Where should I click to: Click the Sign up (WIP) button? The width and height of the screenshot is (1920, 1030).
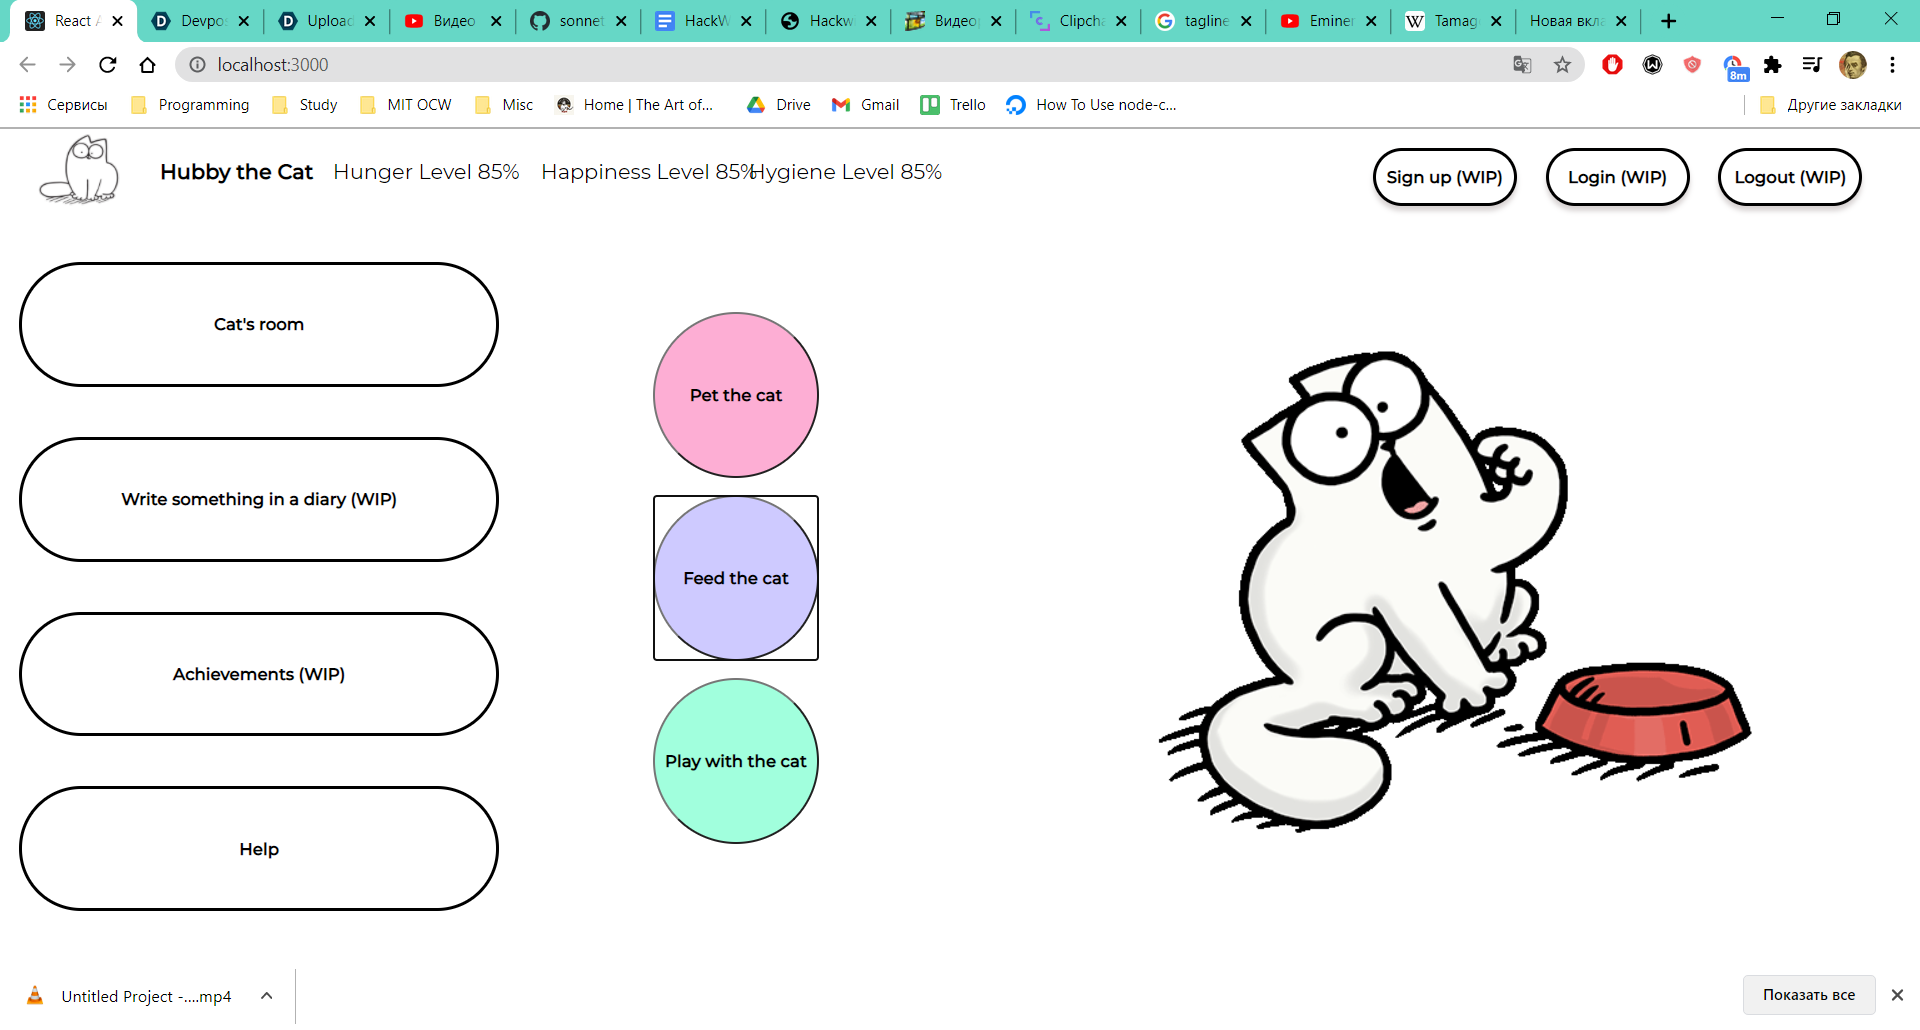click(1444, 177)
